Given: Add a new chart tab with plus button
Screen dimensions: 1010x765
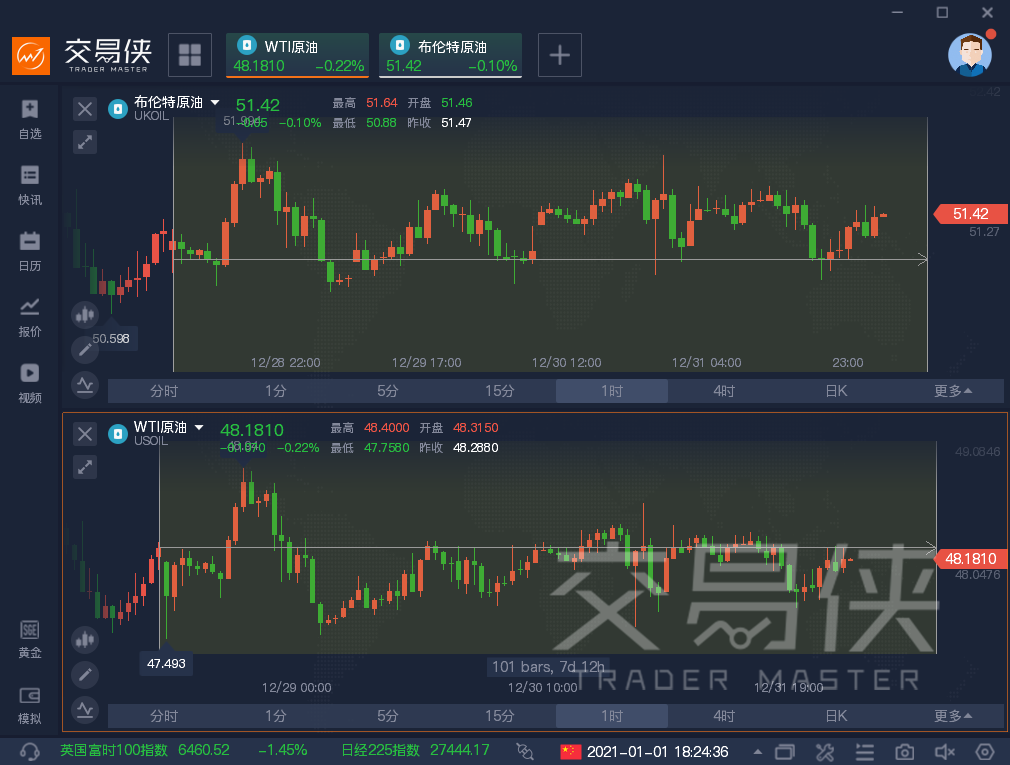Looking at the screenshot, I should [x=560, y=55].
